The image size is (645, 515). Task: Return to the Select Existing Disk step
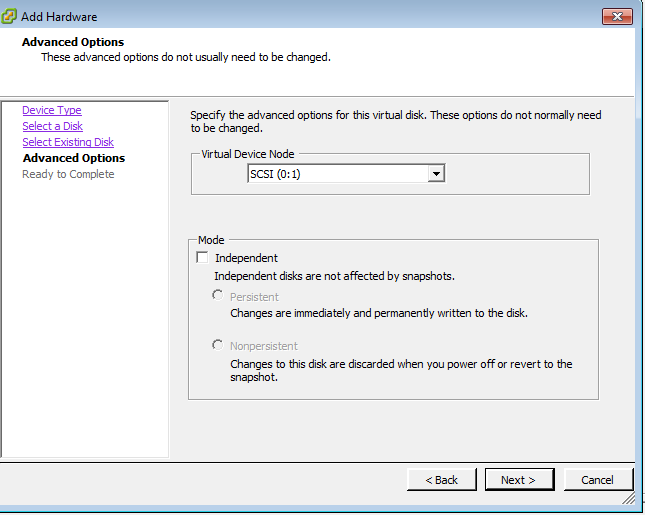click(68, 142)
